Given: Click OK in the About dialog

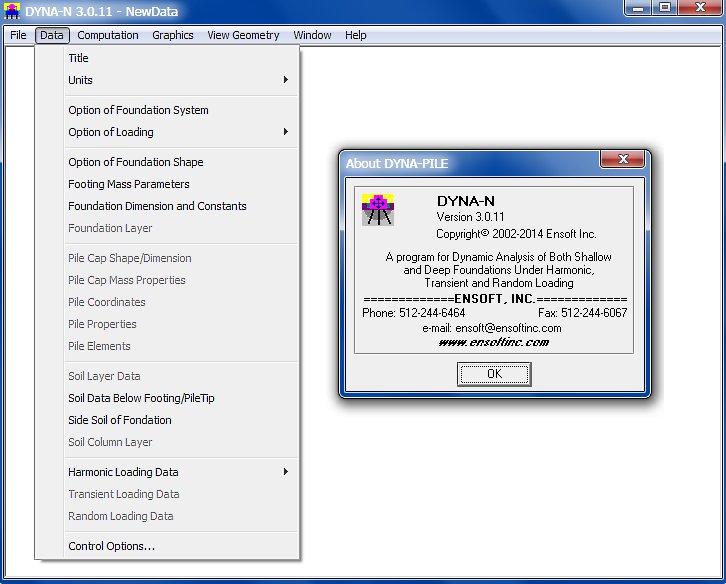Looking at the screenshot, I should coord(494,374).
